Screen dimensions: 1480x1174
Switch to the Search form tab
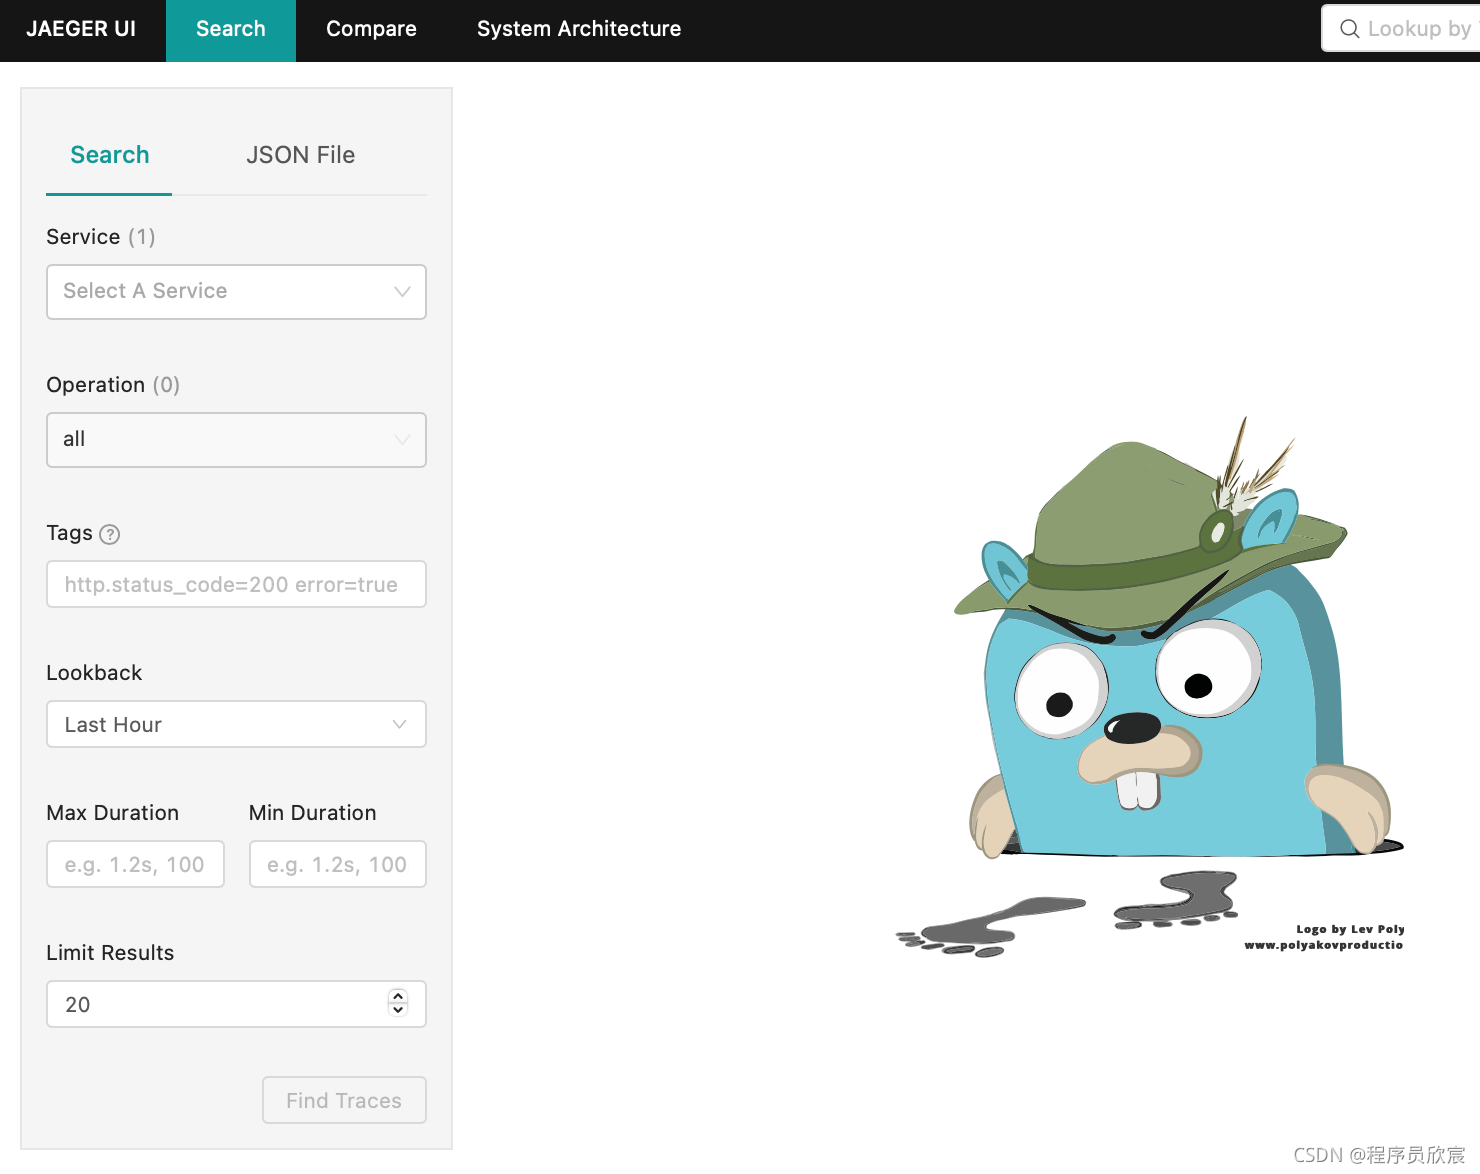109,155
